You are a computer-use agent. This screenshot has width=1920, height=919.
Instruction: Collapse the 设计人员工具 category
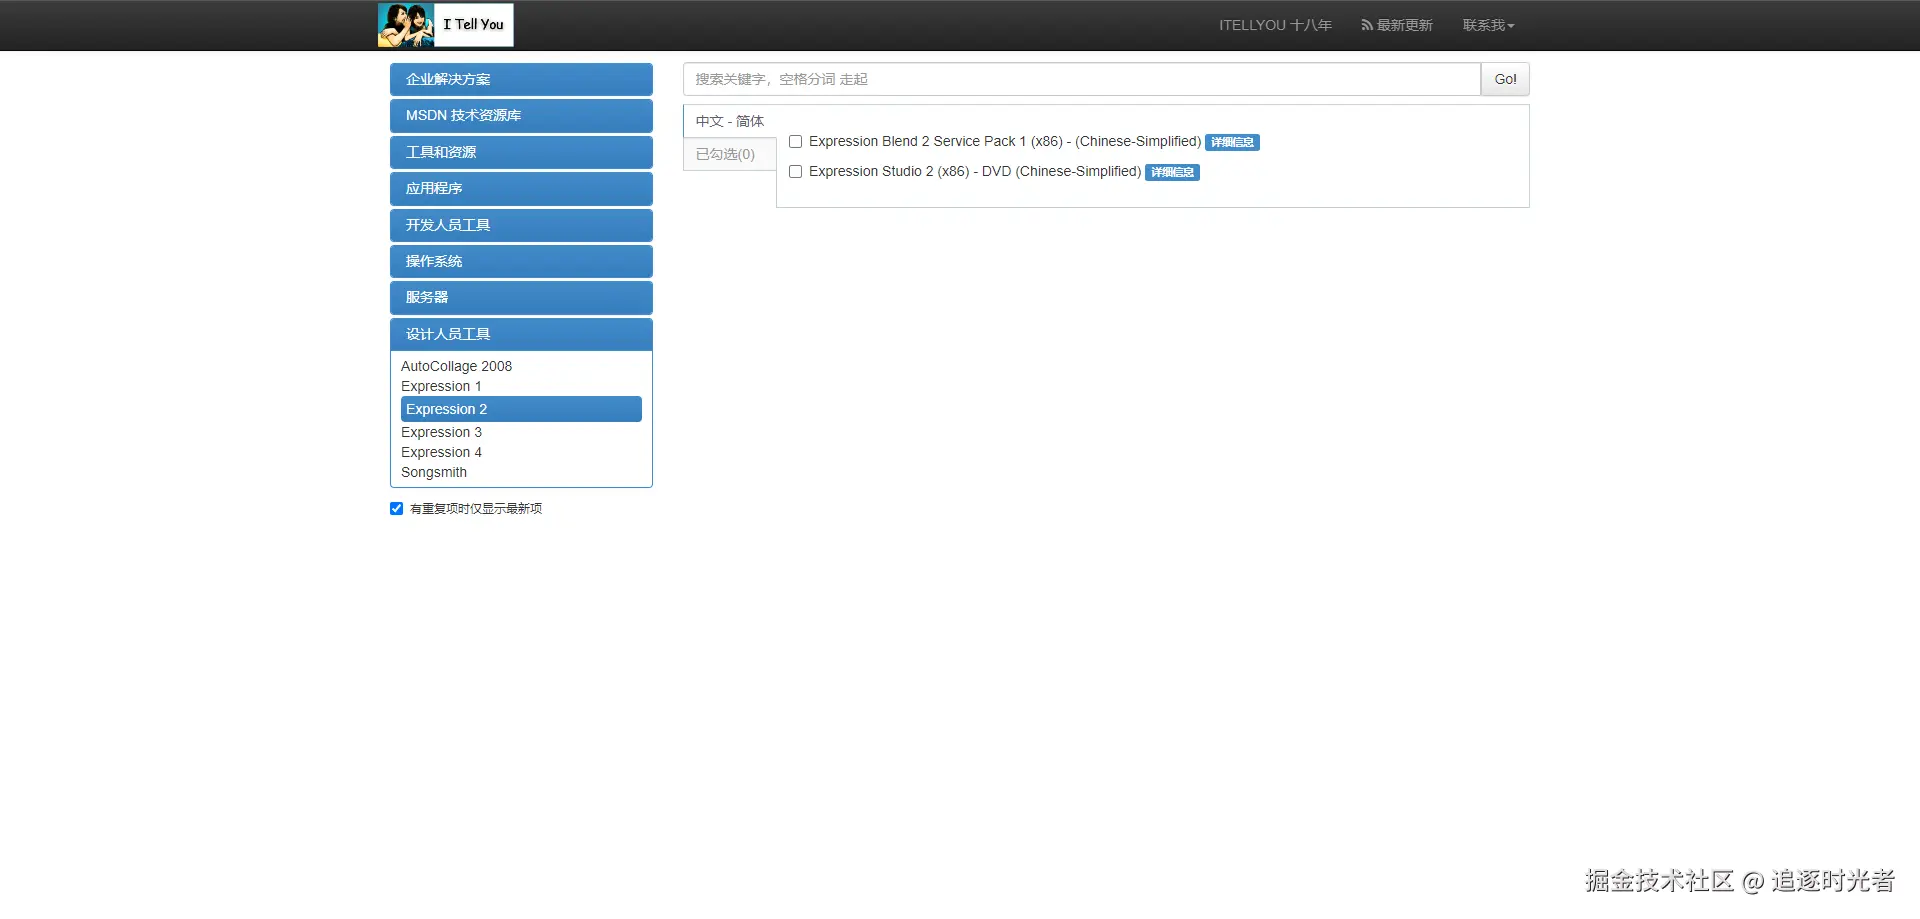tap(521, 334)
